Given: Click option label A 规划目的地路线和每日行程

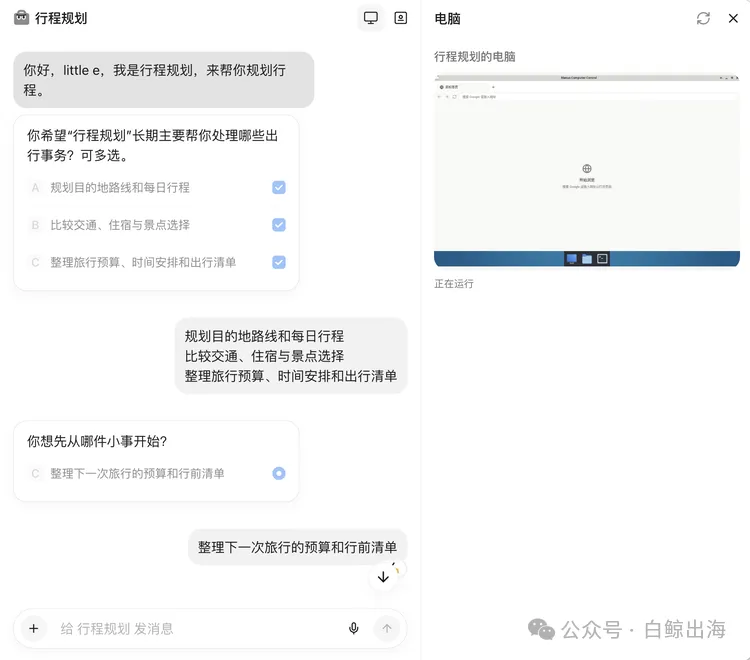Looking at the screenshot, I should click(120, 187).
